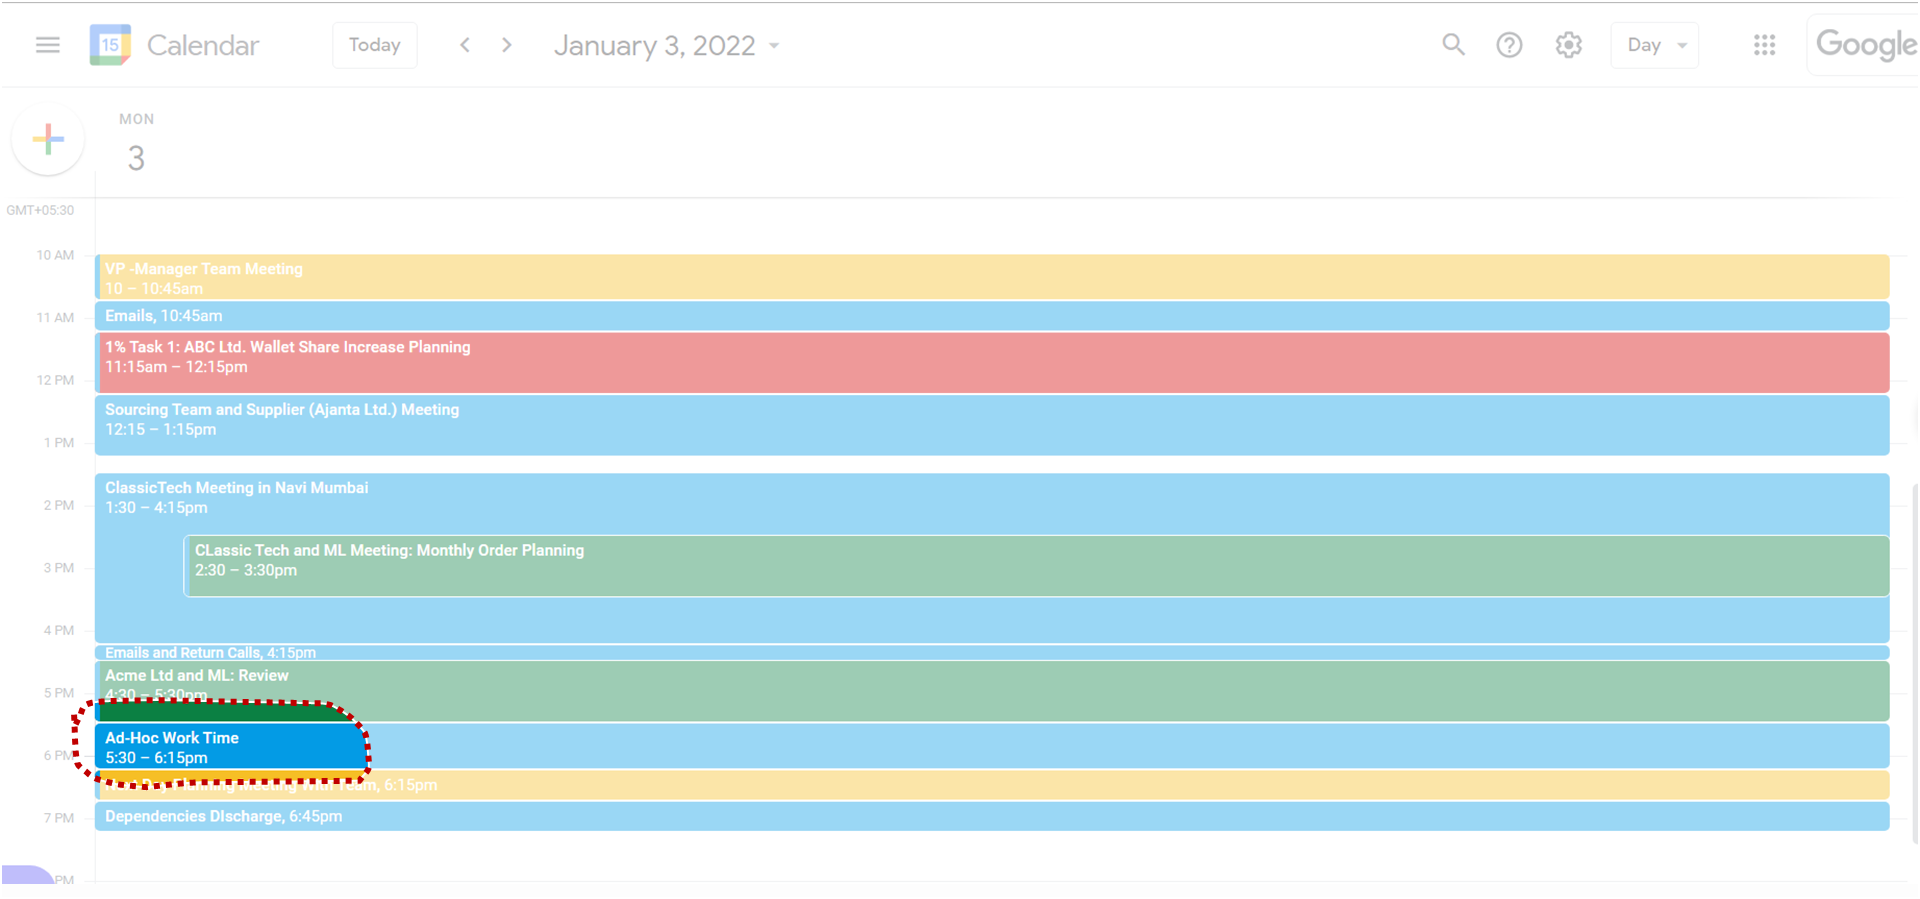
Task: Jump to Today
Action: (x=374, y=45)
